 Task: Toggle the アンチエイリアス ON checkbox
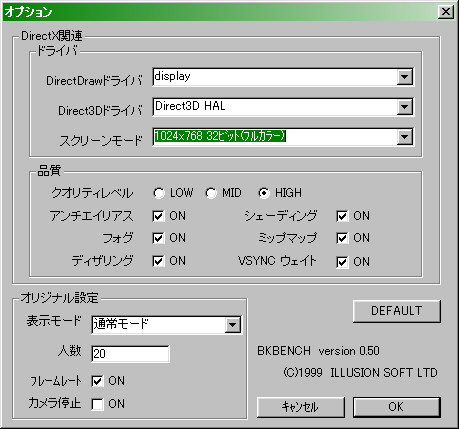pyautogui.click(x=158, y=216)
